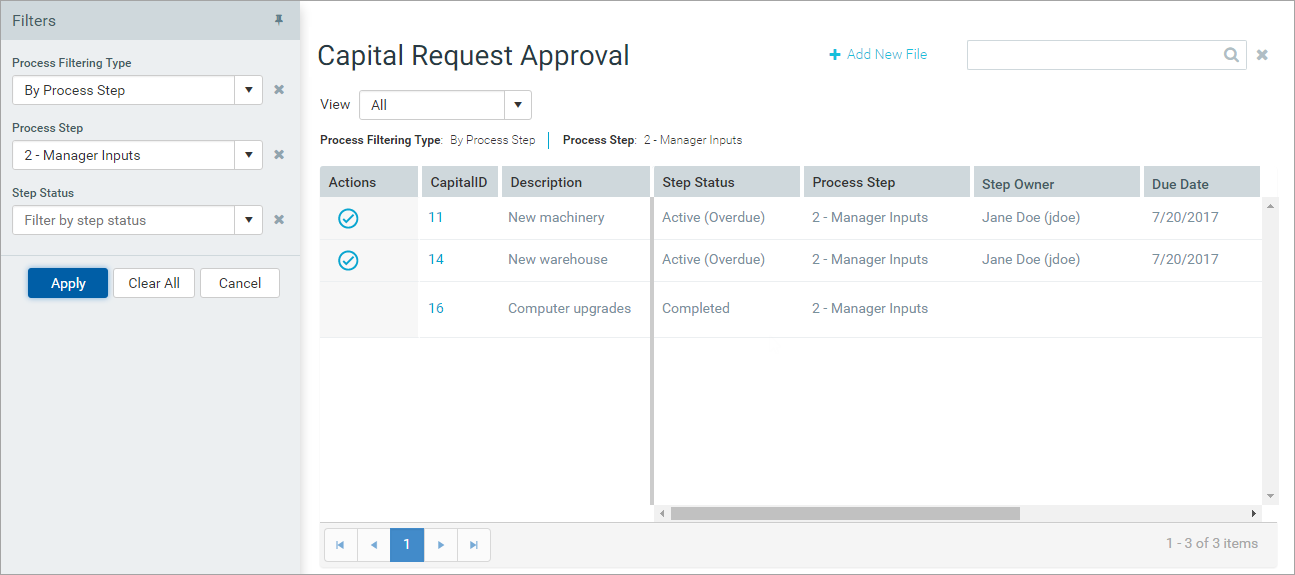Screen dimensions: 1295x575
Task: Clear the search box with X icon
Action: pos(1262,55)
